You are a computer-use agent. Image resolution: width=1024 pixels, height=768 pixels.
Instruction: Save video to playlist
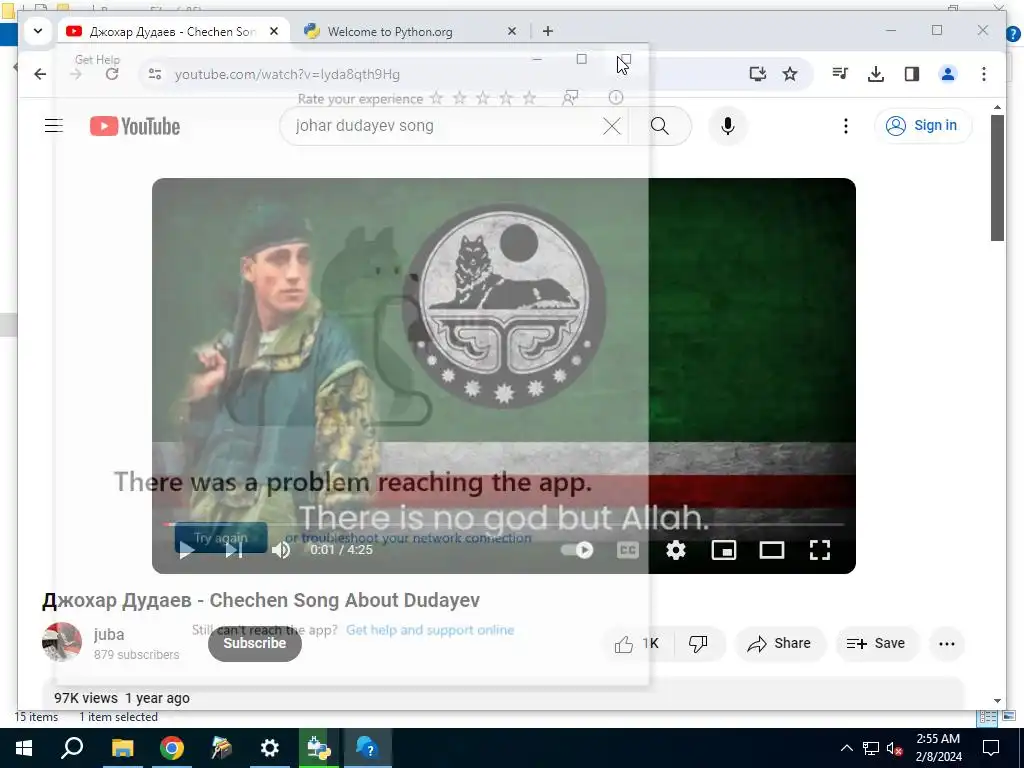[876, 644]
